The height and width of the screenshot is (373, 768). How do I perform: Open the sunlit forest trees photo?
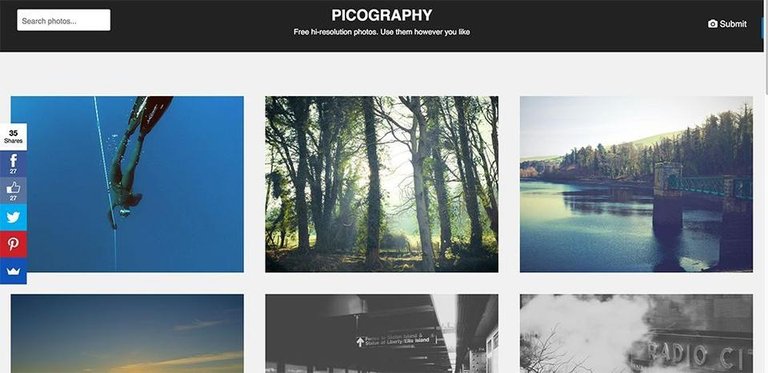tap(382, 184)
